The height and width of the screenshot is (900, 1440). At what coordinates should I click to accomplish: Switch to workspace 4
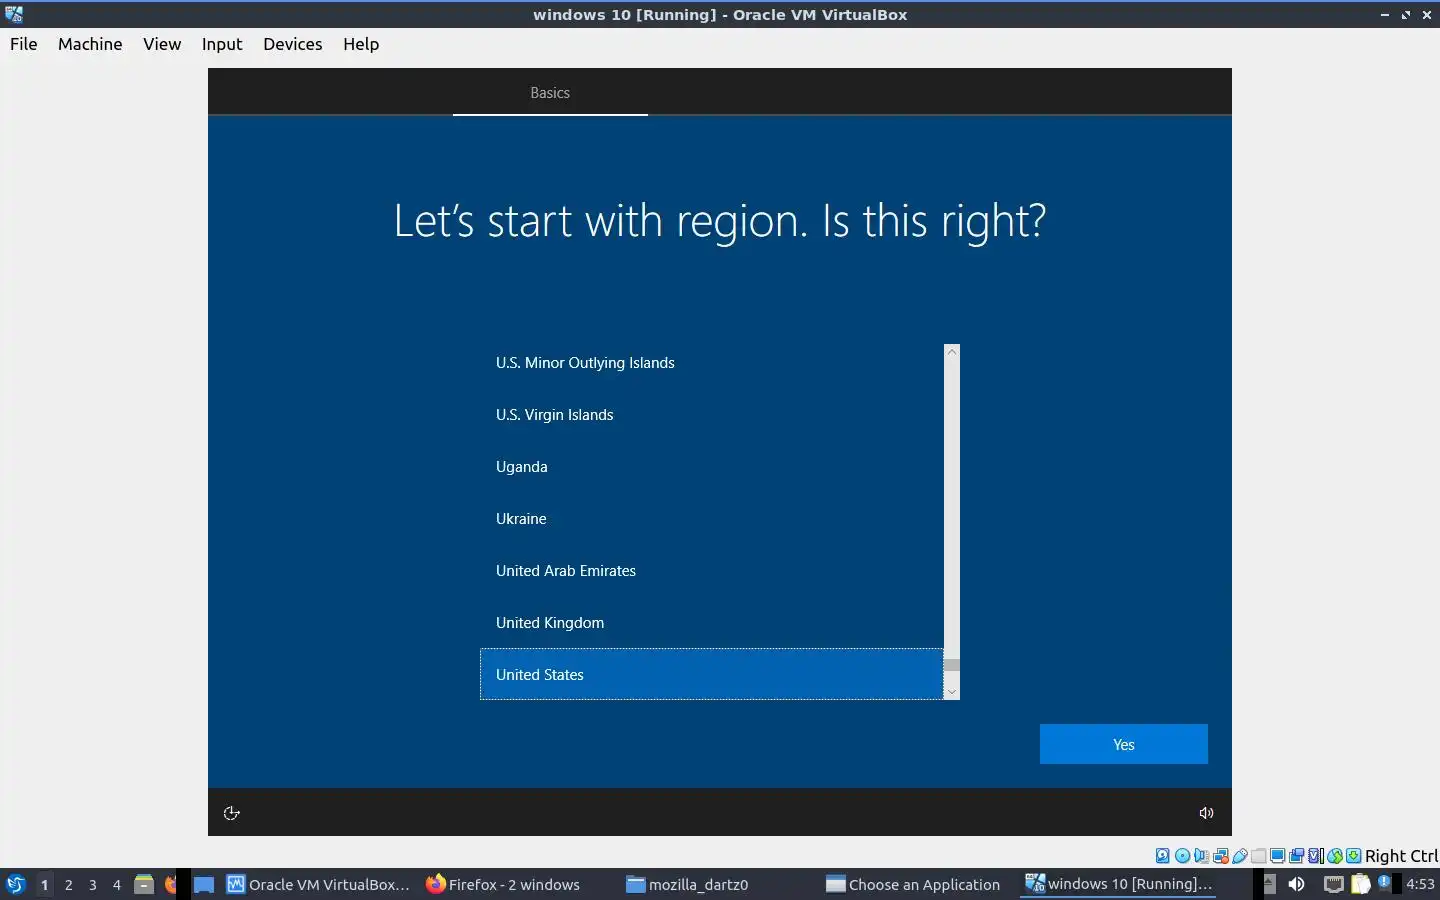[117, 885]
